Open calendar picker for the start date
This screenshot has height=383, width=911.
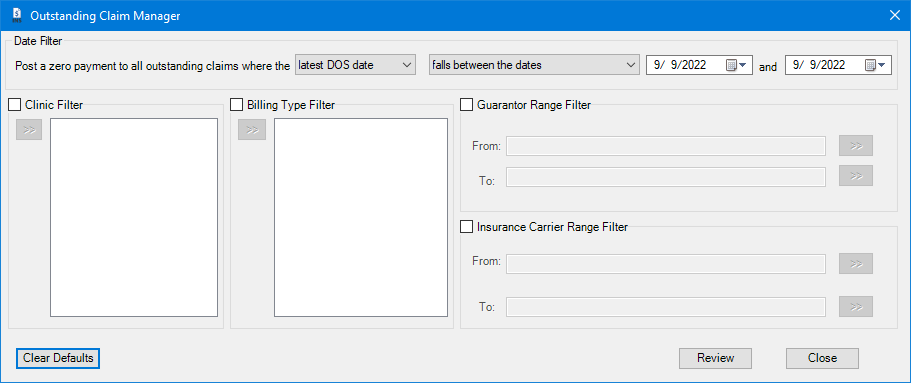point(737,66)
